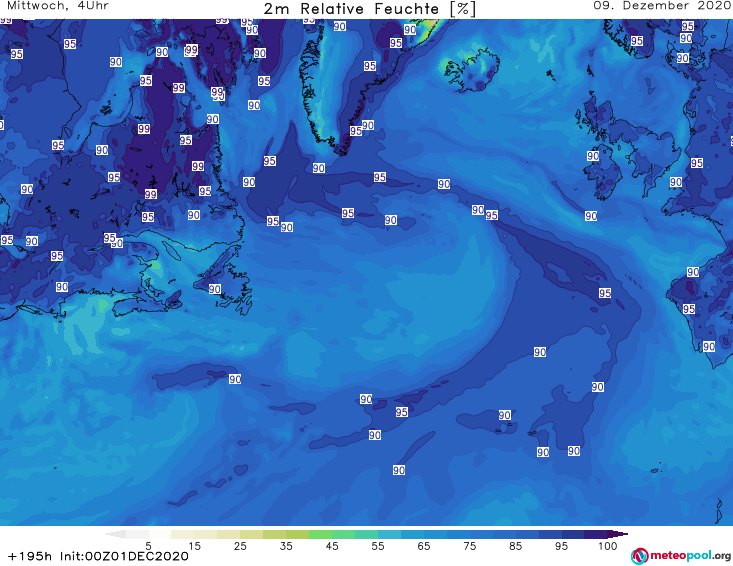Click the legend value "15"
This screenshot has width=733, height=566.
(194, 546)
